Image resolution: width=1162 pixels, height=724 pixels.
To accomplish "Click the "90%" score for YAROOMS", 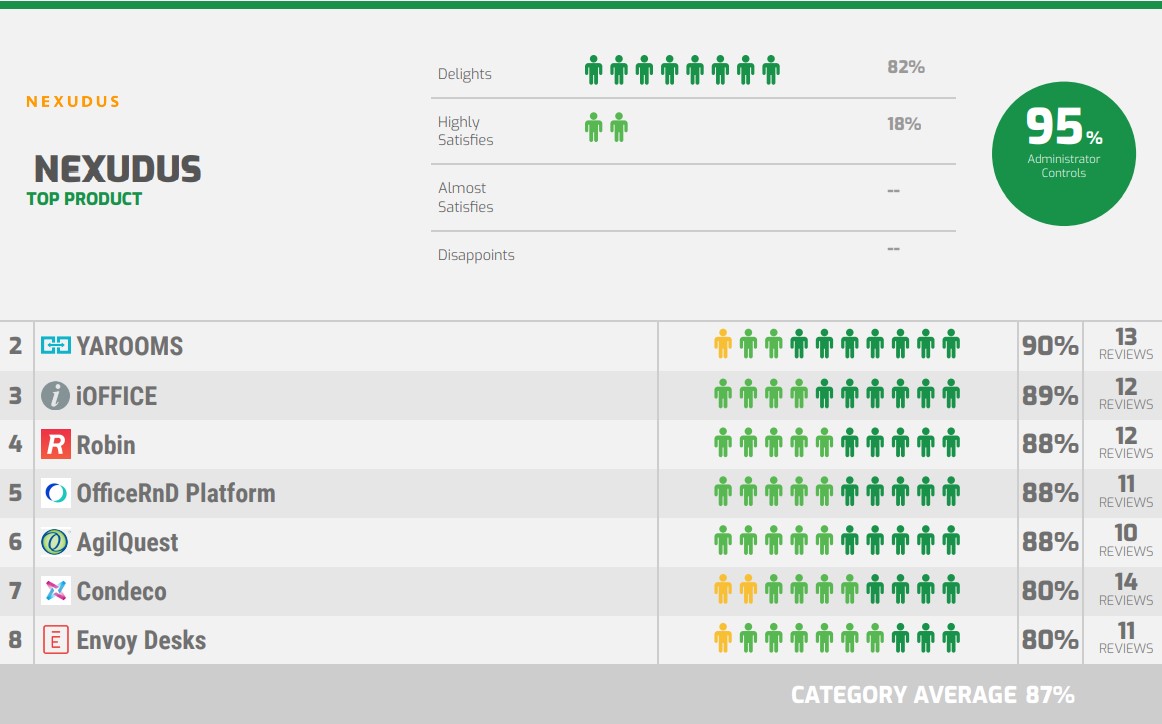I will tap(1050, 345).
